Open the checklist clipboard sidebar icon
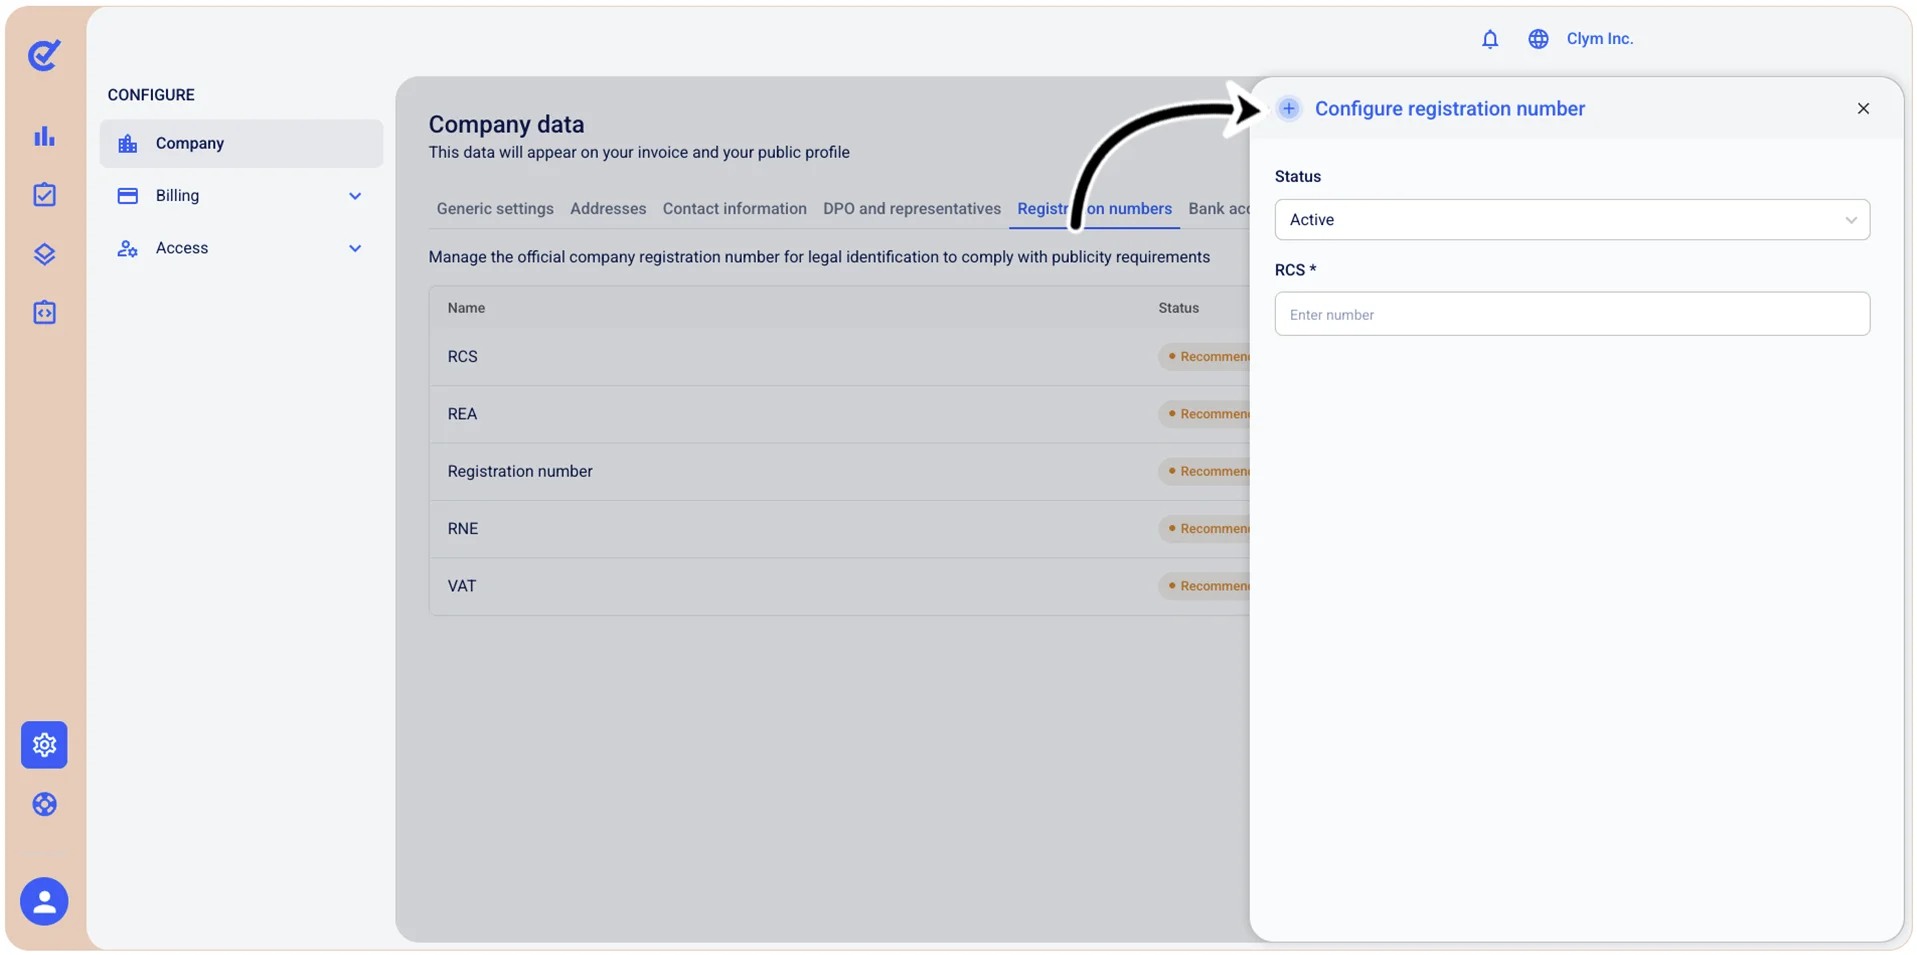 click(44, 194)
